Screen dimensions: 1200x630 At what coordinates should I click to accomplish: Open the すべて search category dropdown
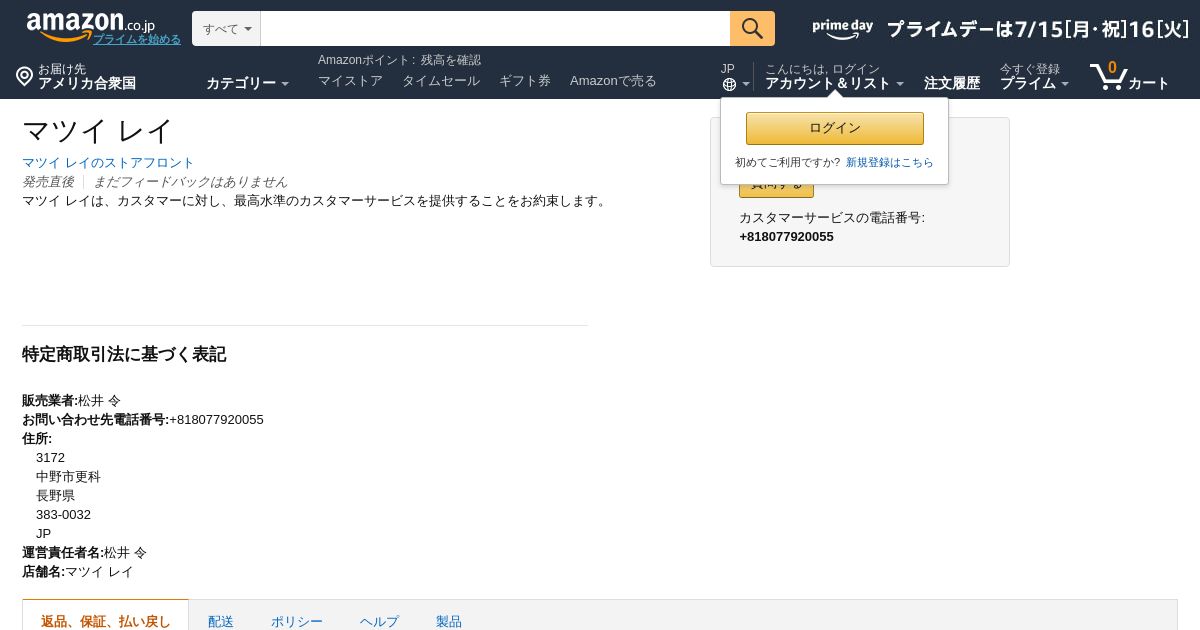point(226,28)
